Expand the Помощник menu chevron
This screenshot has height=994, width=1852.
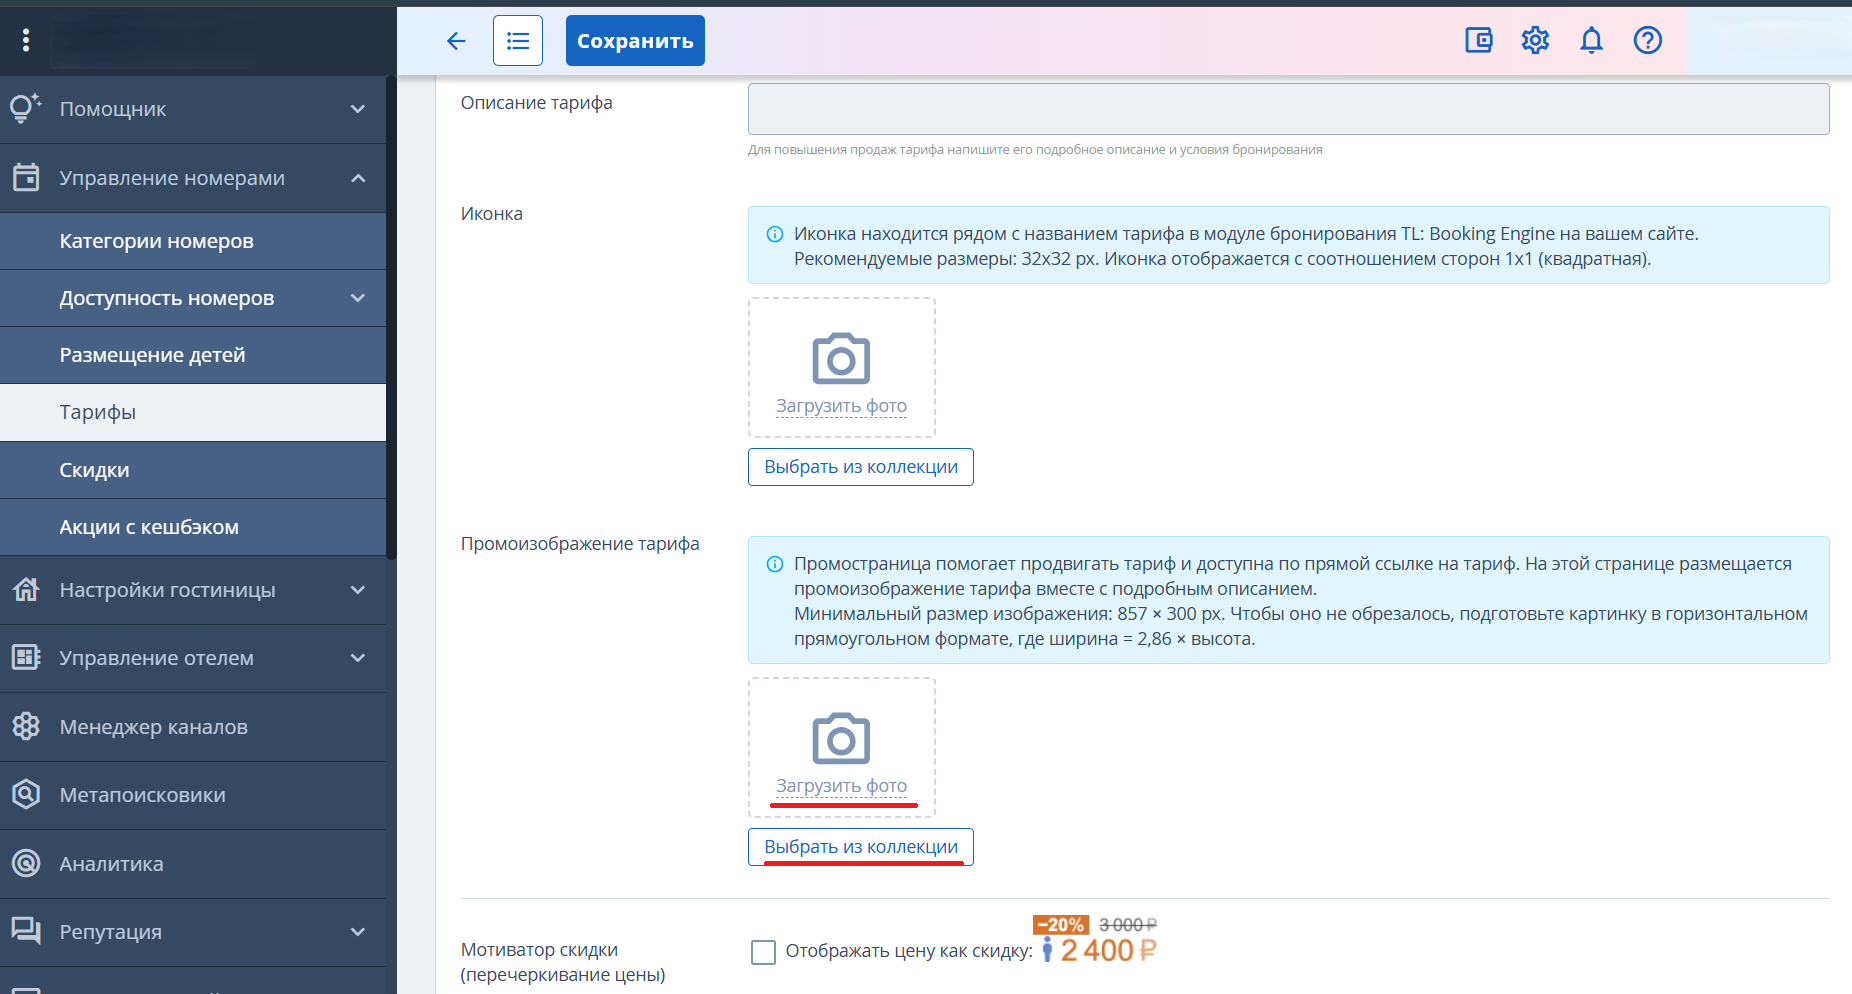[358, 109]
